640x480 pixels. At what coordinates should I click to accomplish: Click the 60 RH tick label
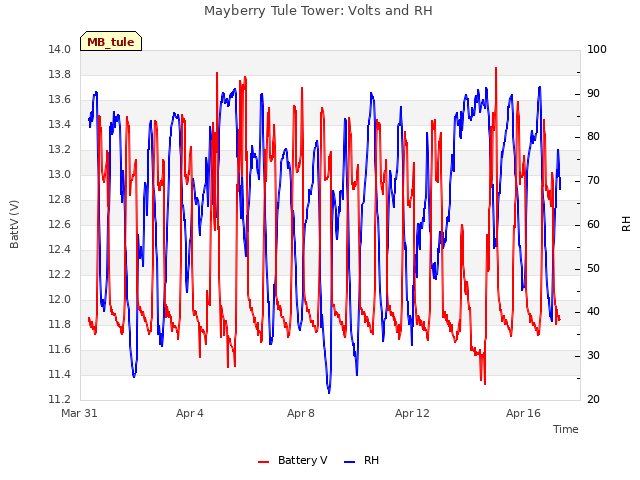click(x=593, y=224)
